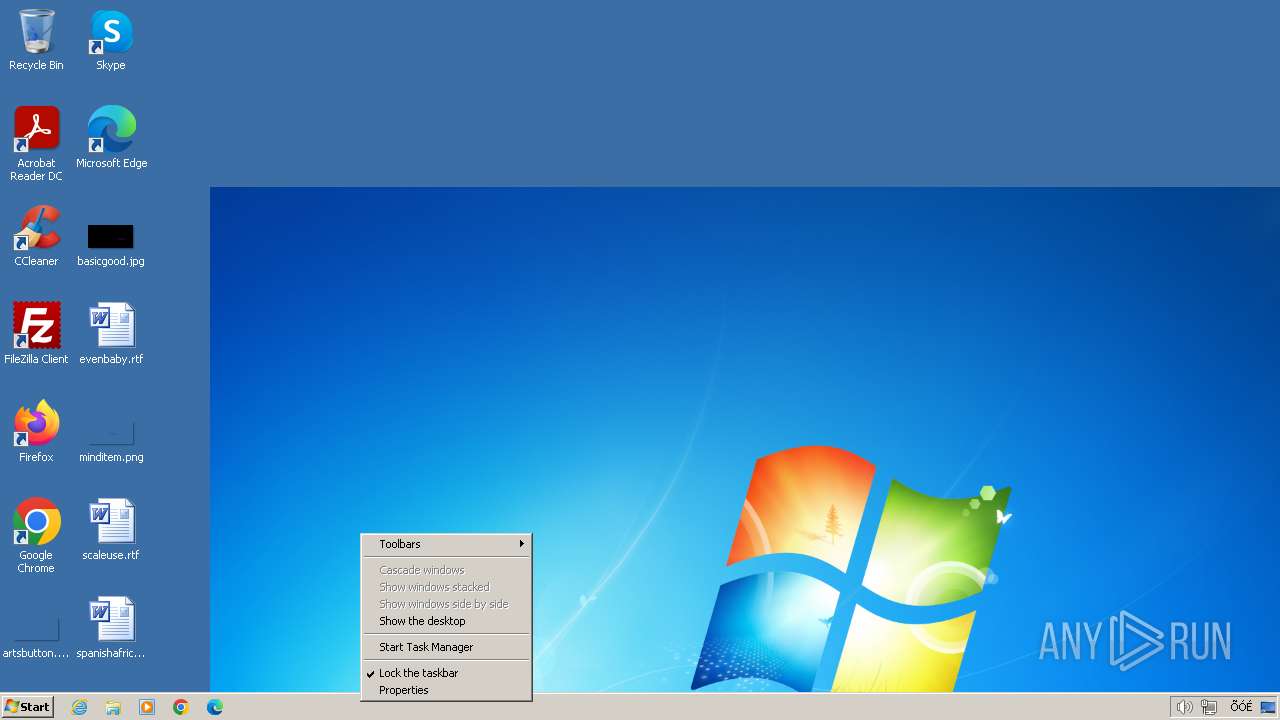Select the spanishafric document icon

tap(111, 628)
